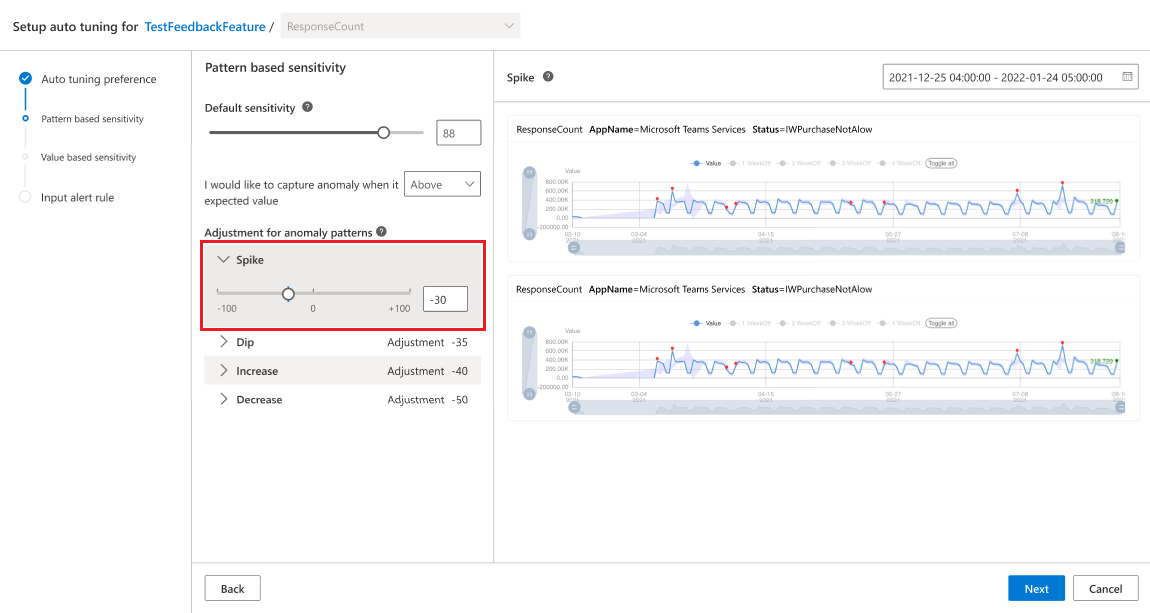Click top chart's upper vertical zoom handle
The width and height of the screenshot is (1150, 613).
[529, 173]
